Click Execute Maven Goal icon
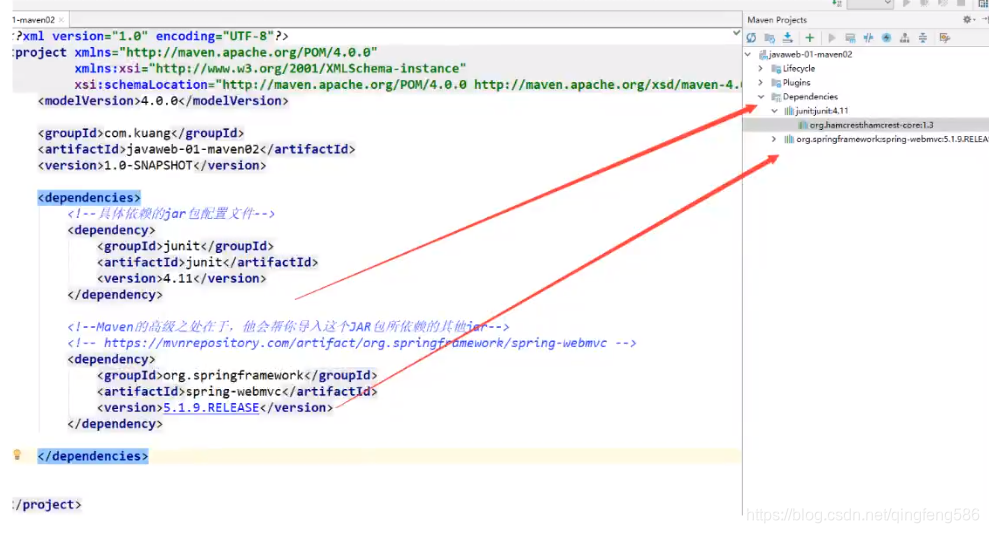 pos(850,38)
